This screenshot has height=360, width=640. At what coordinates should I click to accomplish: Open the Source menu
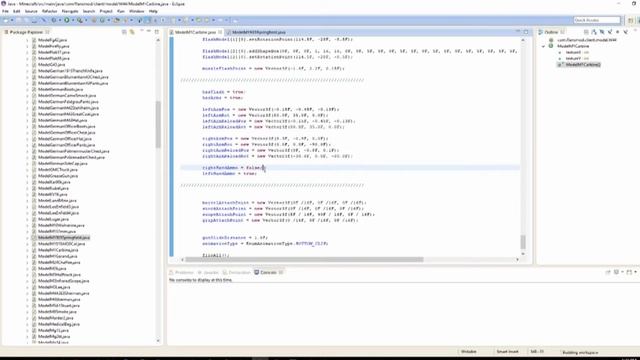click(31, 11)
